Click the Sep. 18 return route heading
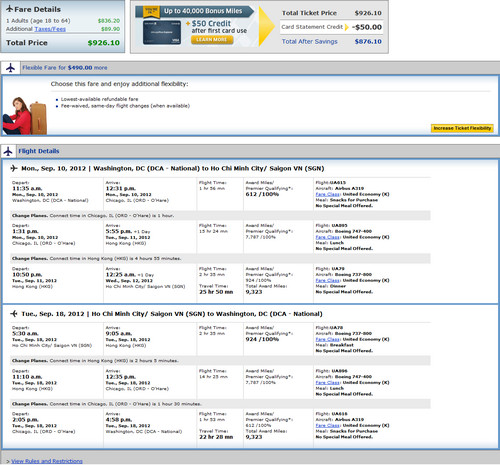Viewport: 500px width, 465px height. (172, 314)
